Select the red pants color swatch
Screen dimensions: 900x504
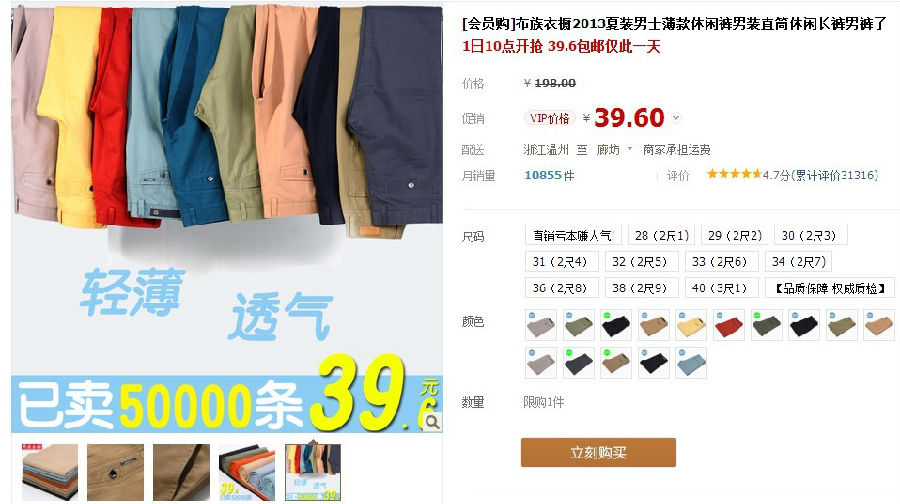pos(729,325)
